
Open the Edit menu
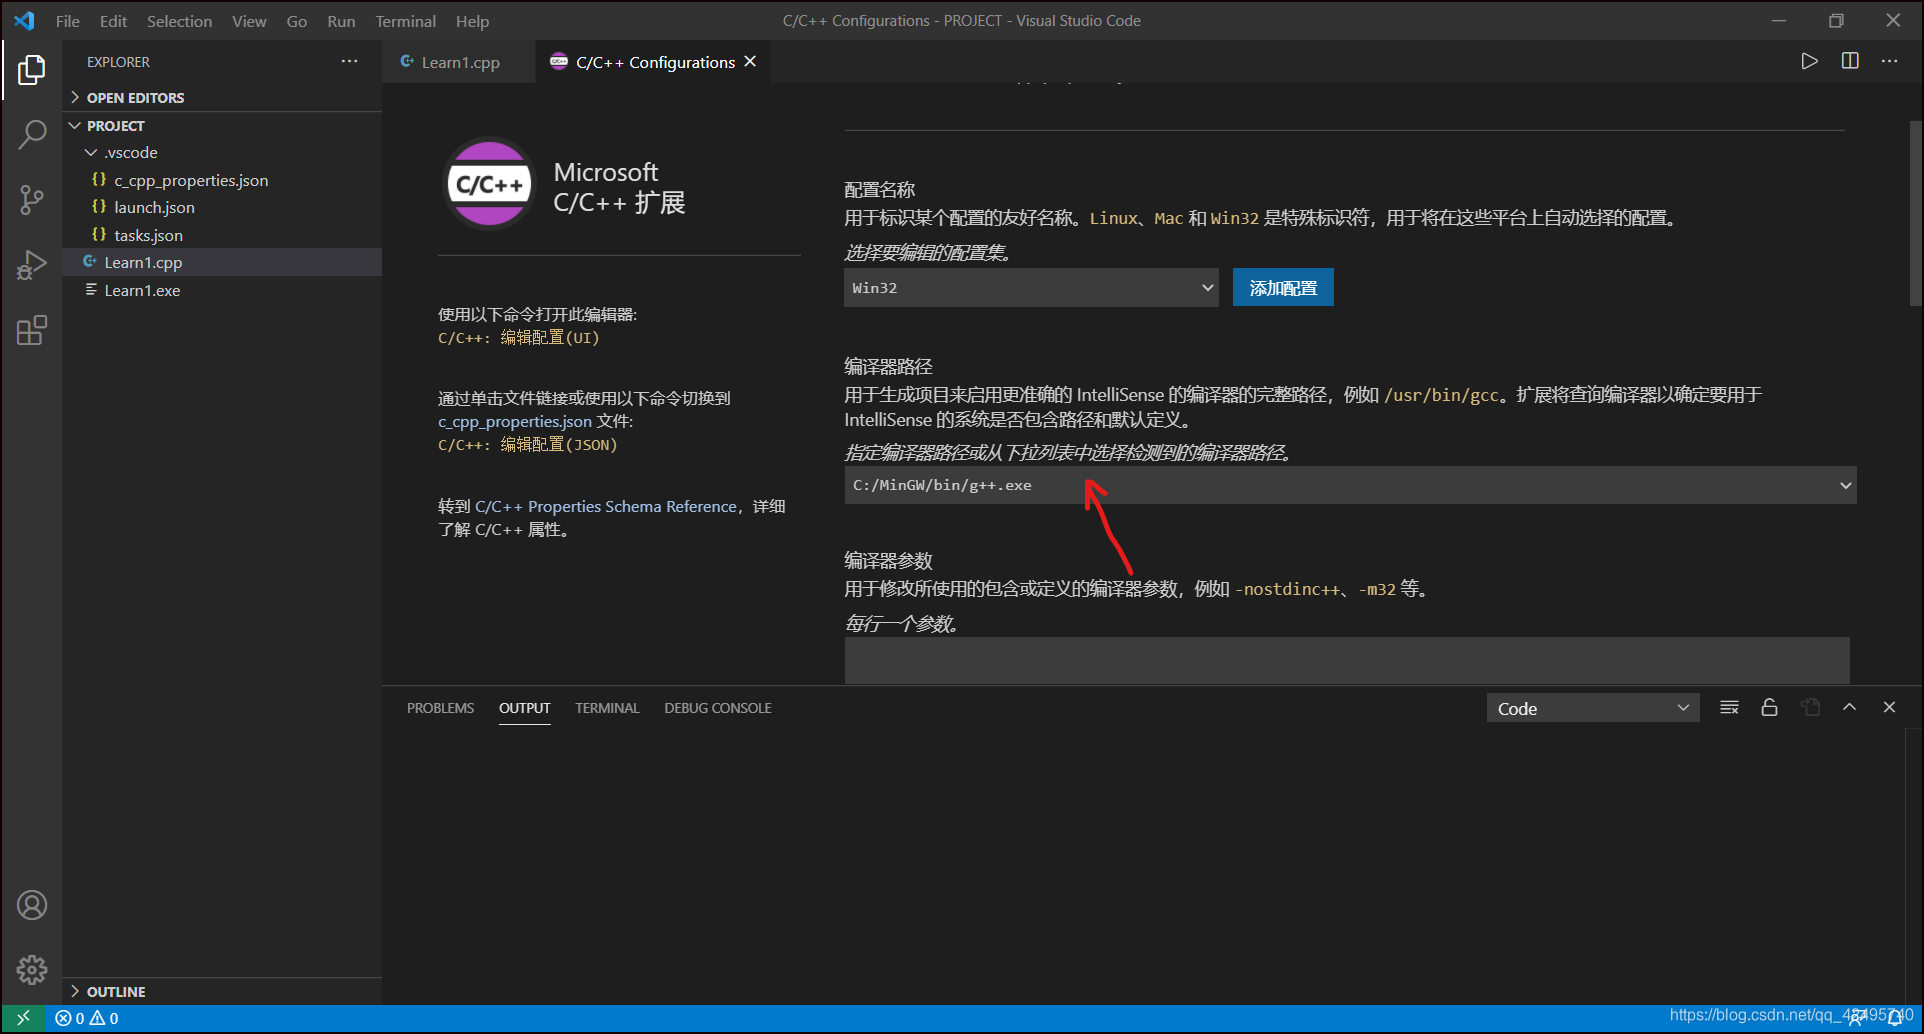[113, 21]
